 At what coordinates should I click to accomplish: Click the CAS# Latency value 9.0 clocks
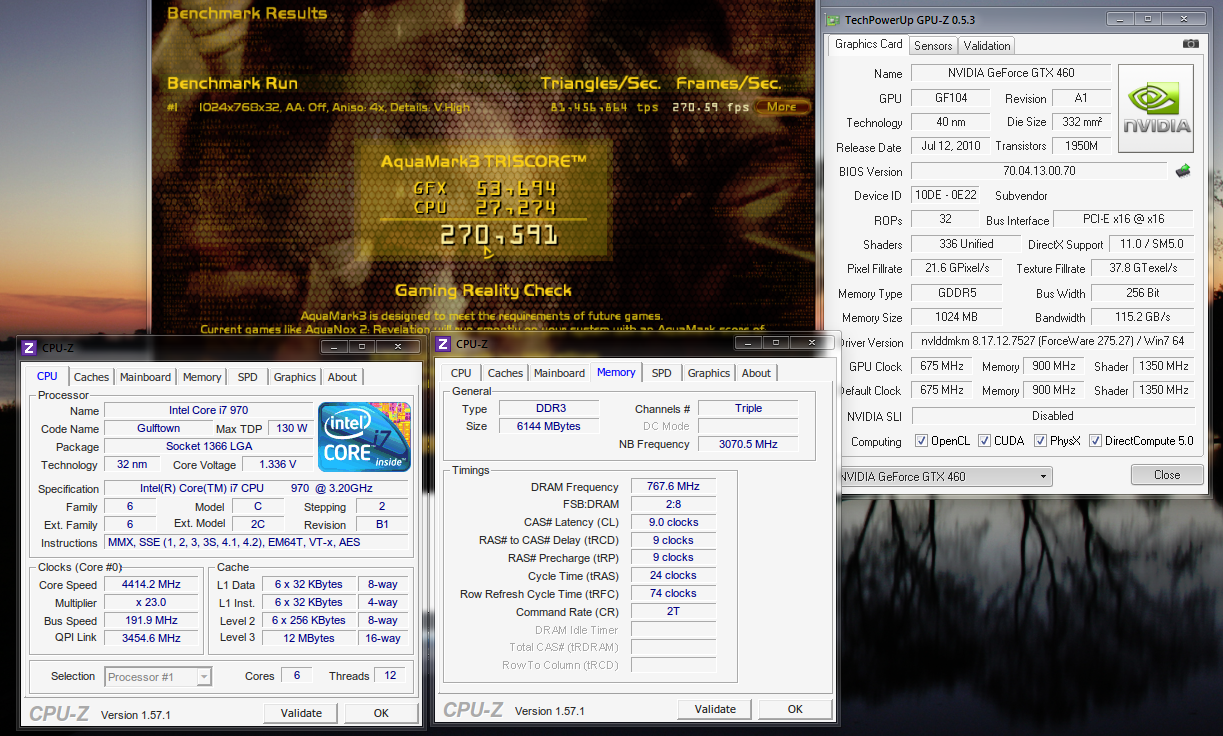tap(673, 522)
